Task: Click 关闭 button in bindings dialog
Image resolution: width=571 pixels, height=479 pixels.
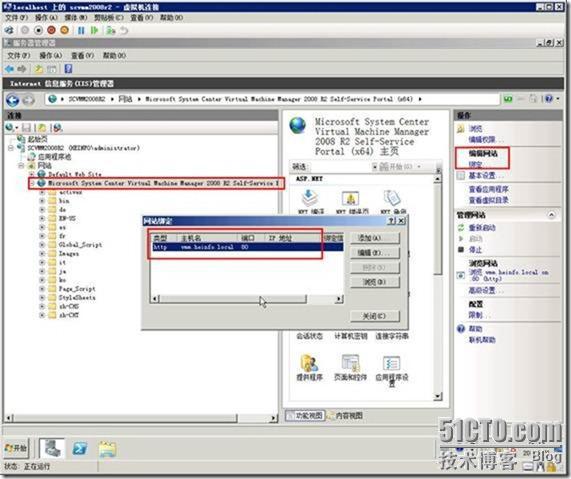Action: pos(375,316)
